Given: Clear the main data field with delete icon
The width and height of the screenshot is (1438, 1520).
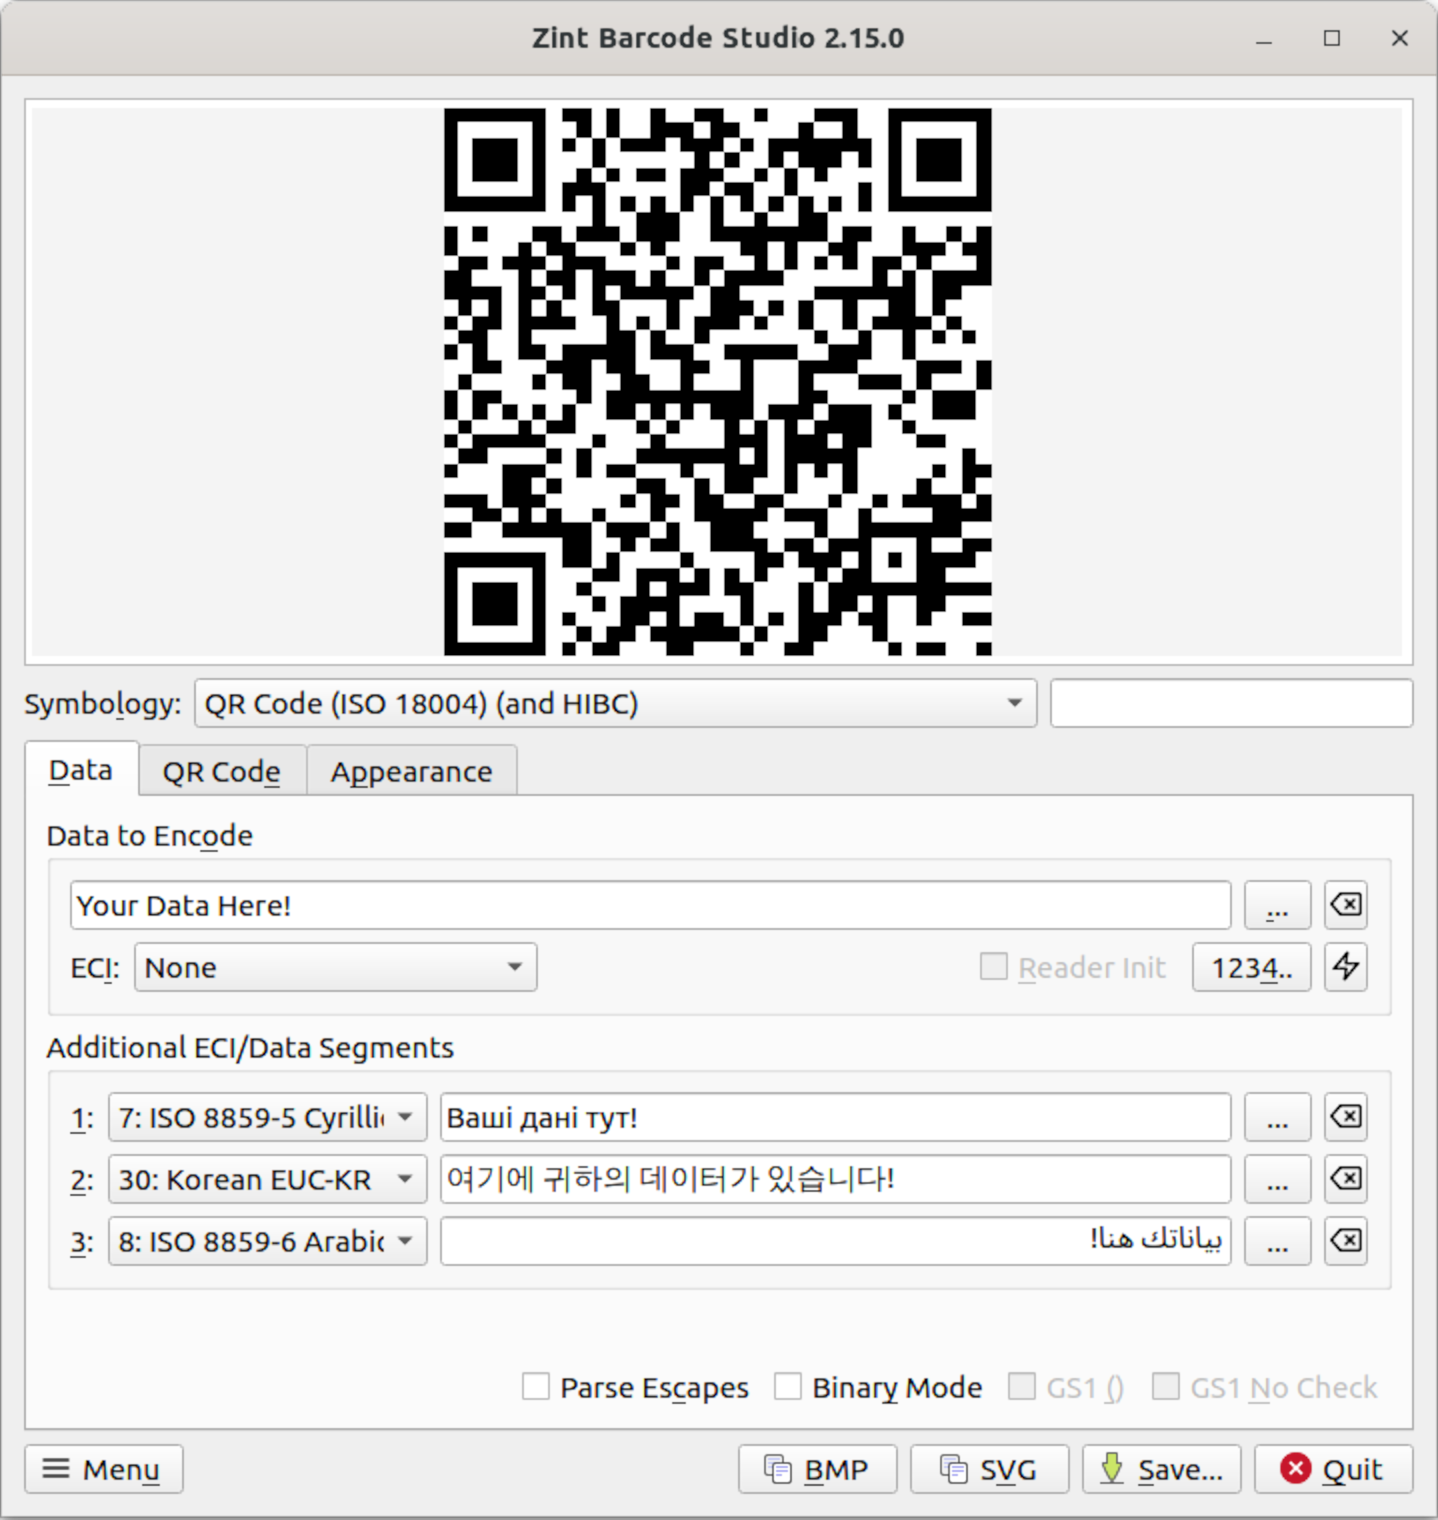Looking at the screenshot, I should pos(1345,905).
